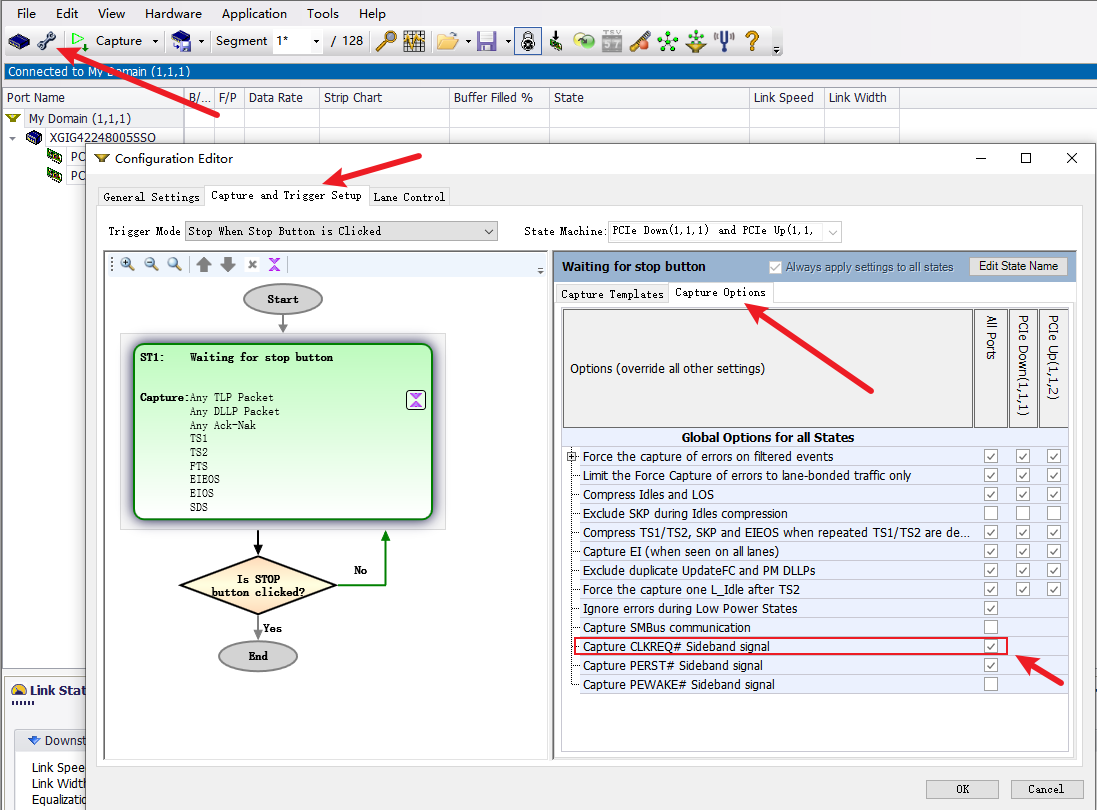The height and width of the screenshot is (810, 1097).
Task: Click the download-to-board arrow icon
Action: coord(556,41)
